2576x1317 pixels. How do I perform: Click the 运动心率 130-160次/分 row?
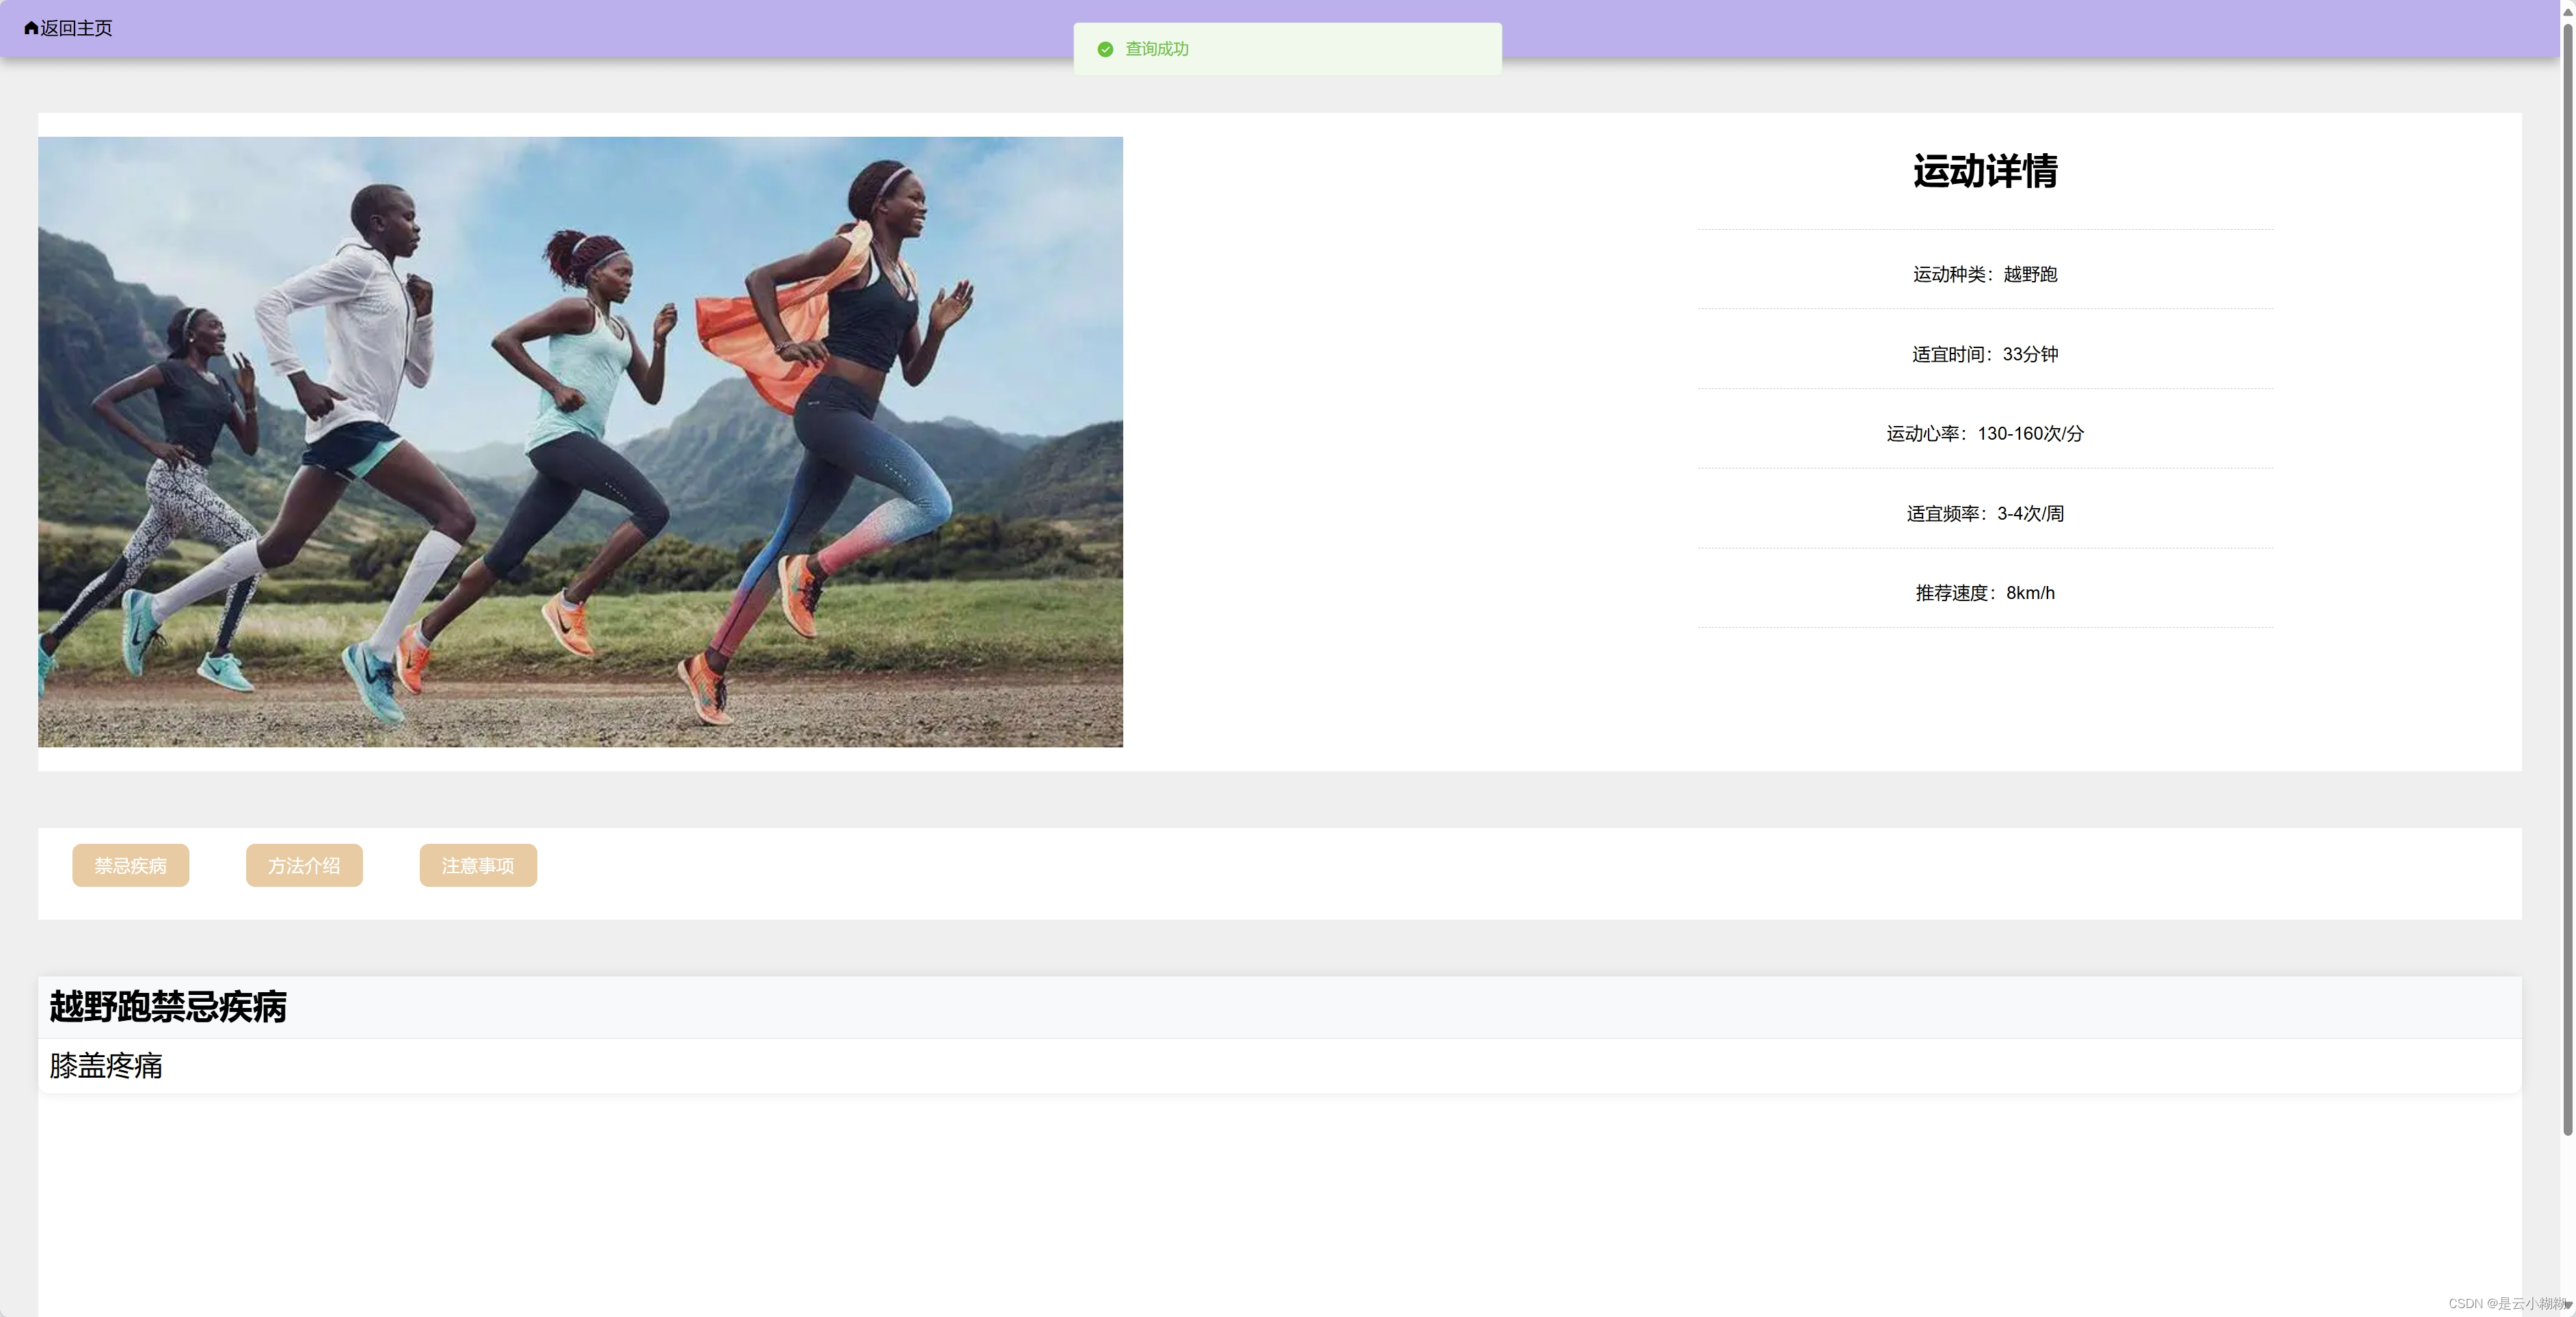tap(1985, 433)
